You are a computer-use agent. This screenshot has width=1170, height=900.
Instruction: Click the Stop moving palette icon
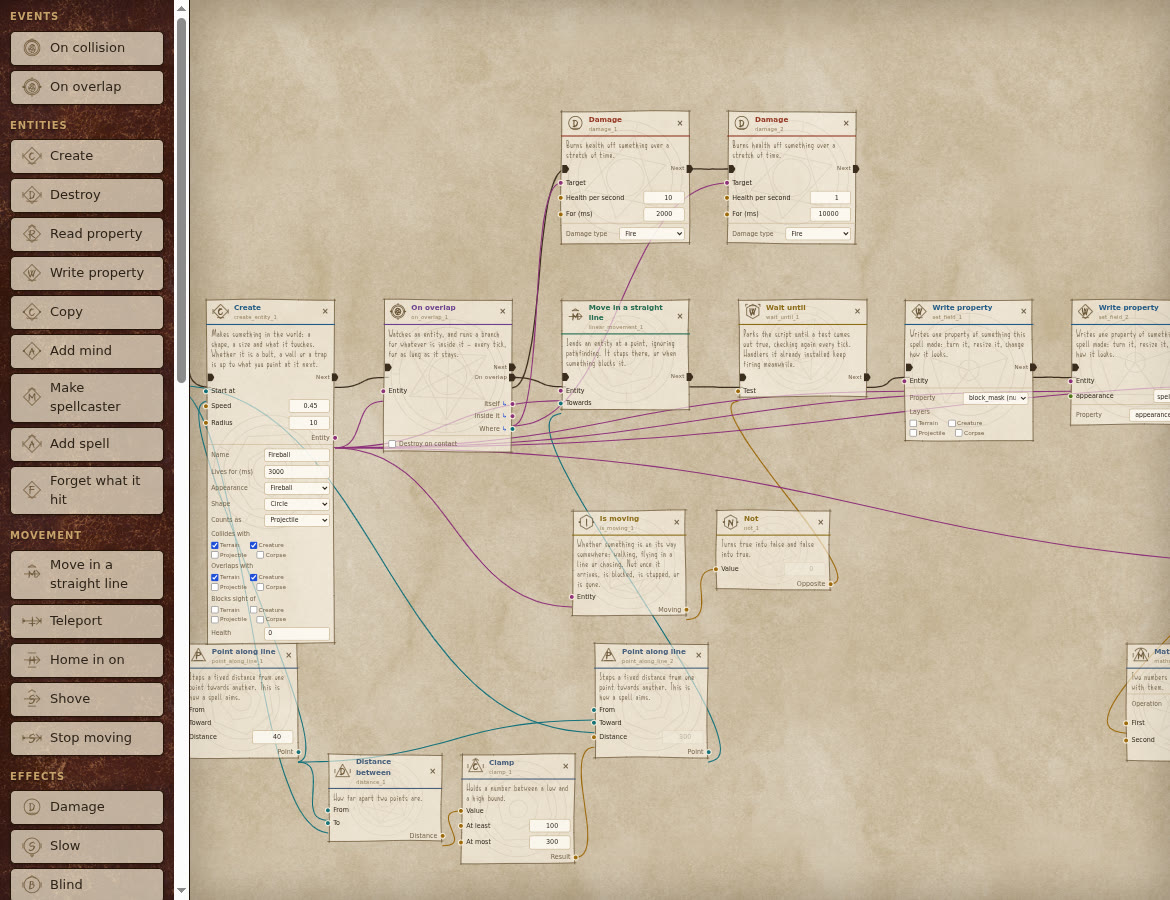pyautogui.click(x=32, y=738)
